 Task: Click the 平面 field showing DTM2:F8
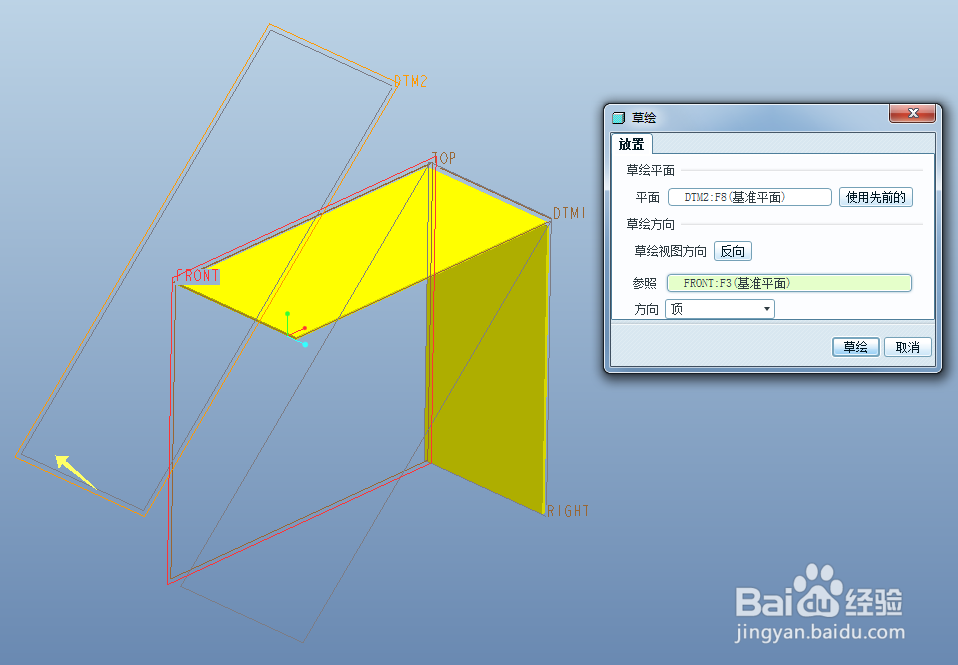(x=750, y=197)
